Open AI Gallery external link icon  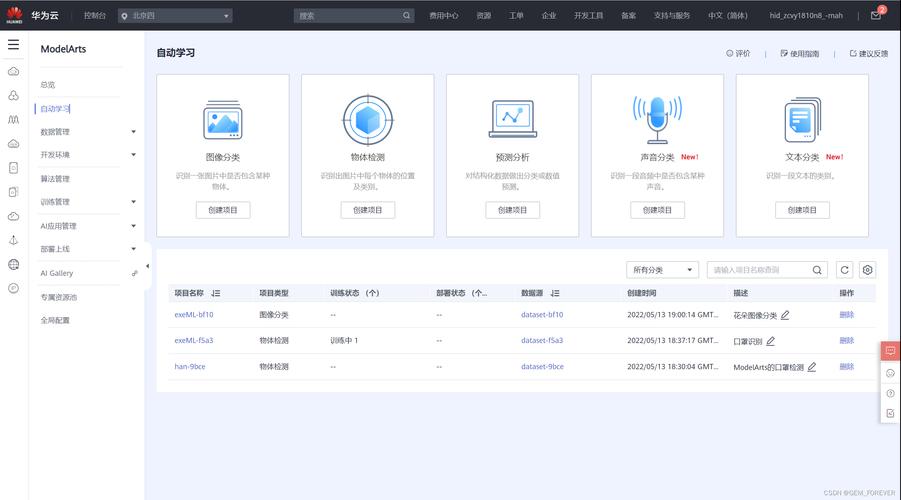[x=134, y=273]
